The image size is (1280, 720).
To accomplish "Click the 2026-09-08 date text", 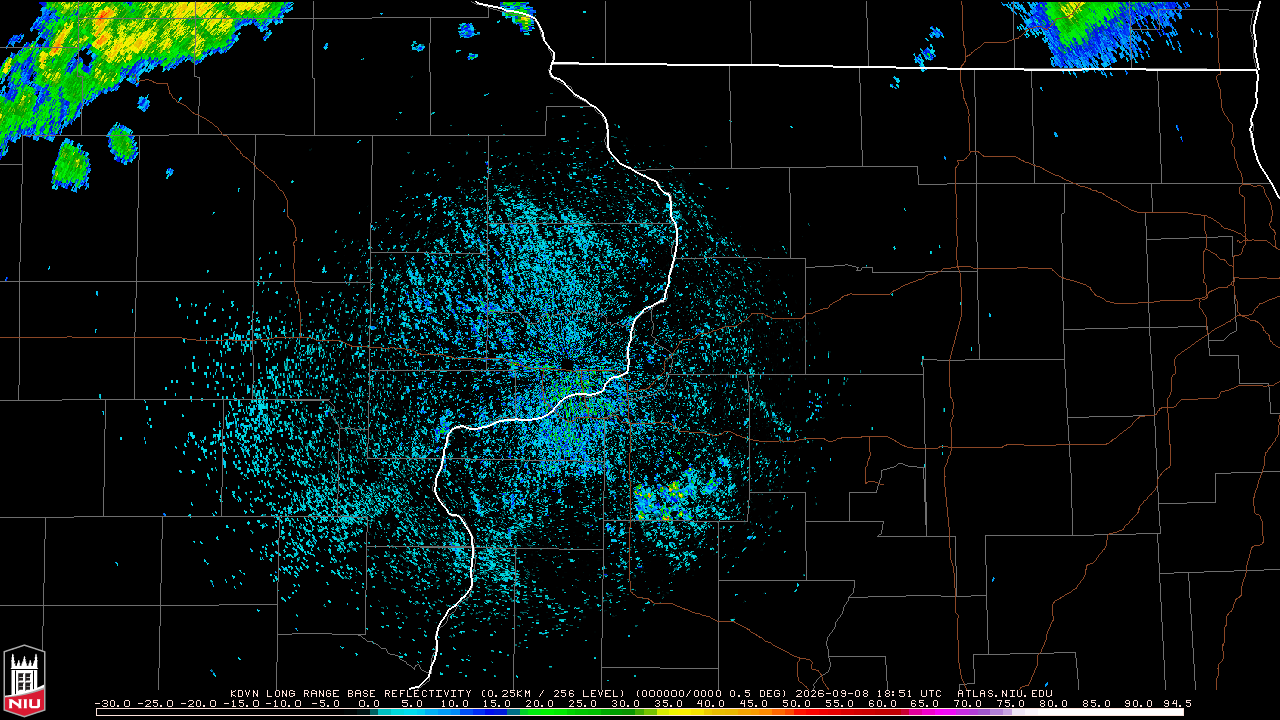I will click(832, 693).
